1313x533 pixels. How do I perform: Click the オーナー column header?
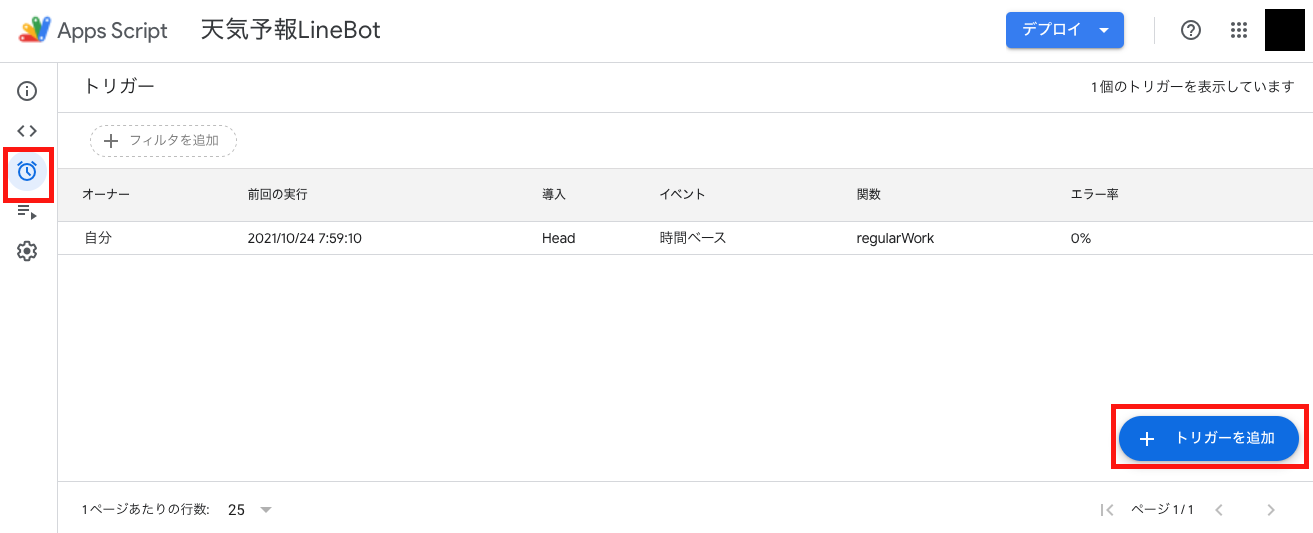[106, 194]
